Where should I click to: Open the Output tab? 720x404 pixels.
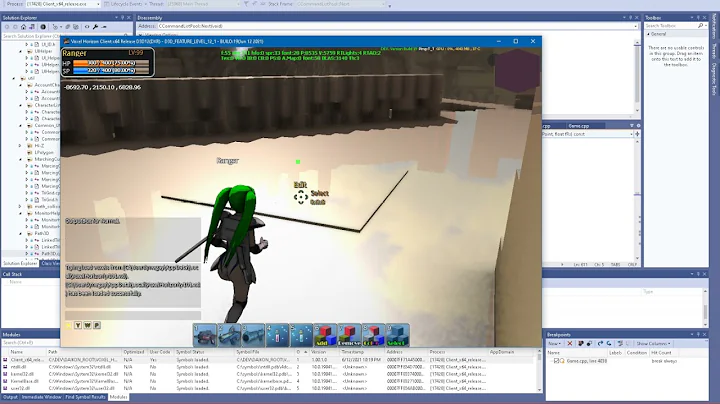click(x=10, y=397)
